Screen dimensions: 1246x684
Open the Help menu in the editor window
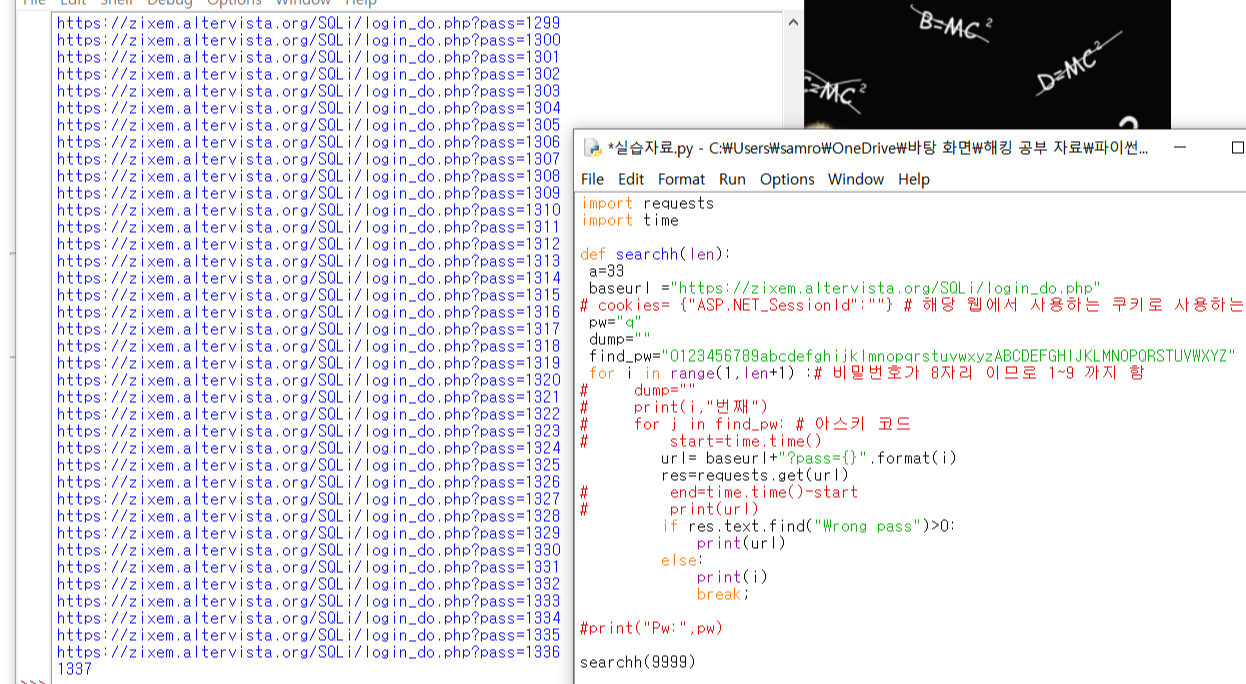913,179
